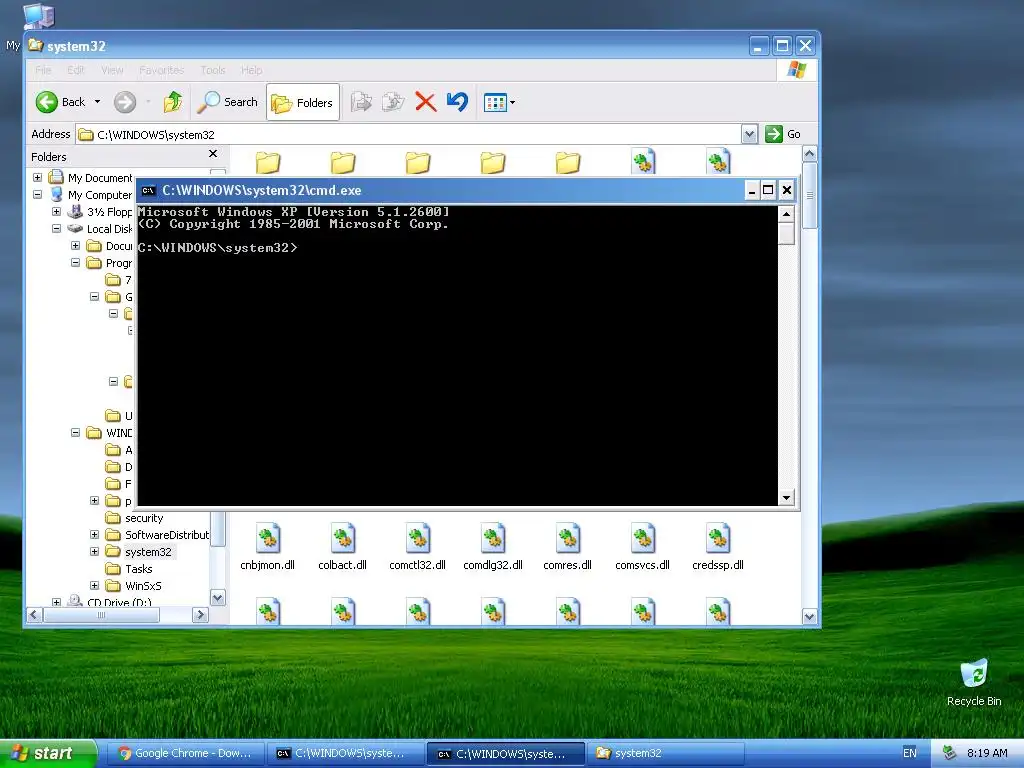Click the Forward arrow button
This screenshot has height=768, width=1024.
[x=125, y=102]
